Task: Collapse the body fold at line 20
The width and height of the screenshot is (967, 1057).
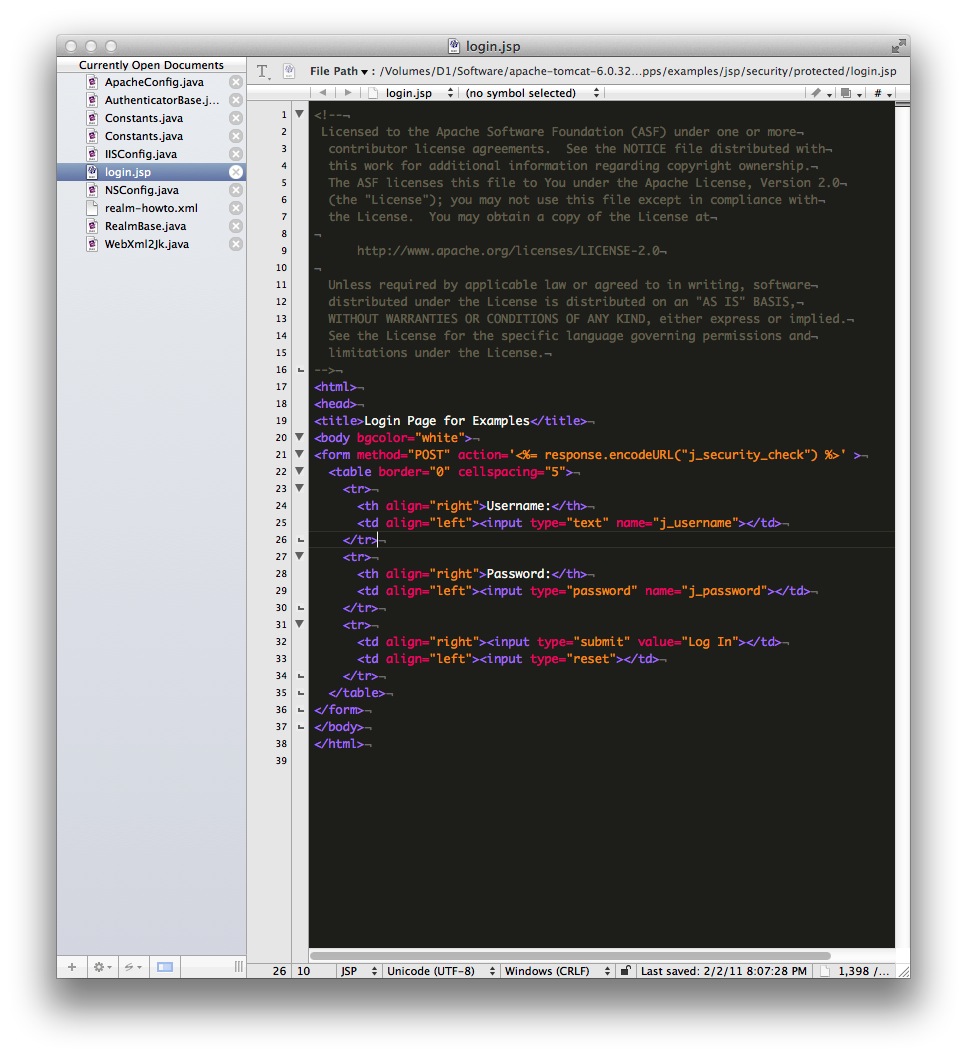Action: tap(299, 437)
